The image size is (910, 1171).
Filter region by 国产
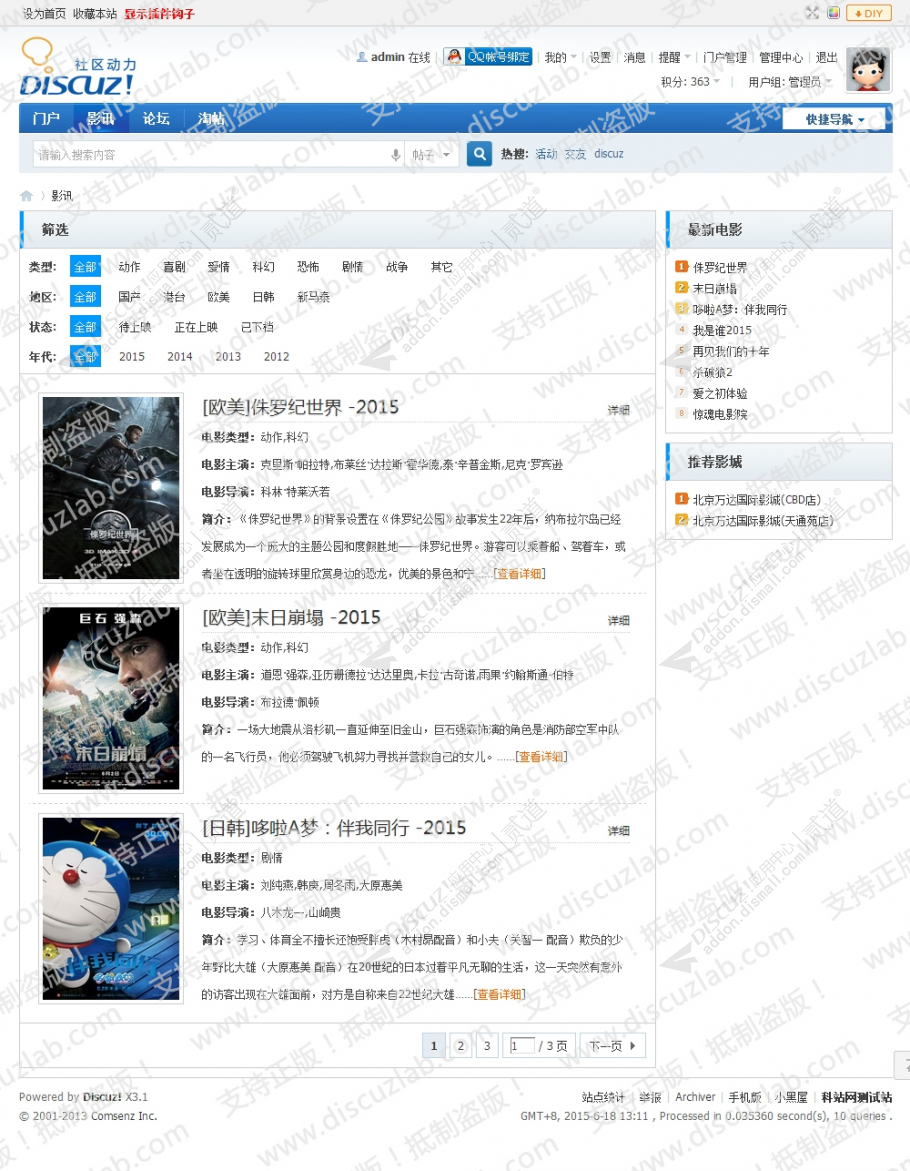pyautogui.click(x=129, y=296)
